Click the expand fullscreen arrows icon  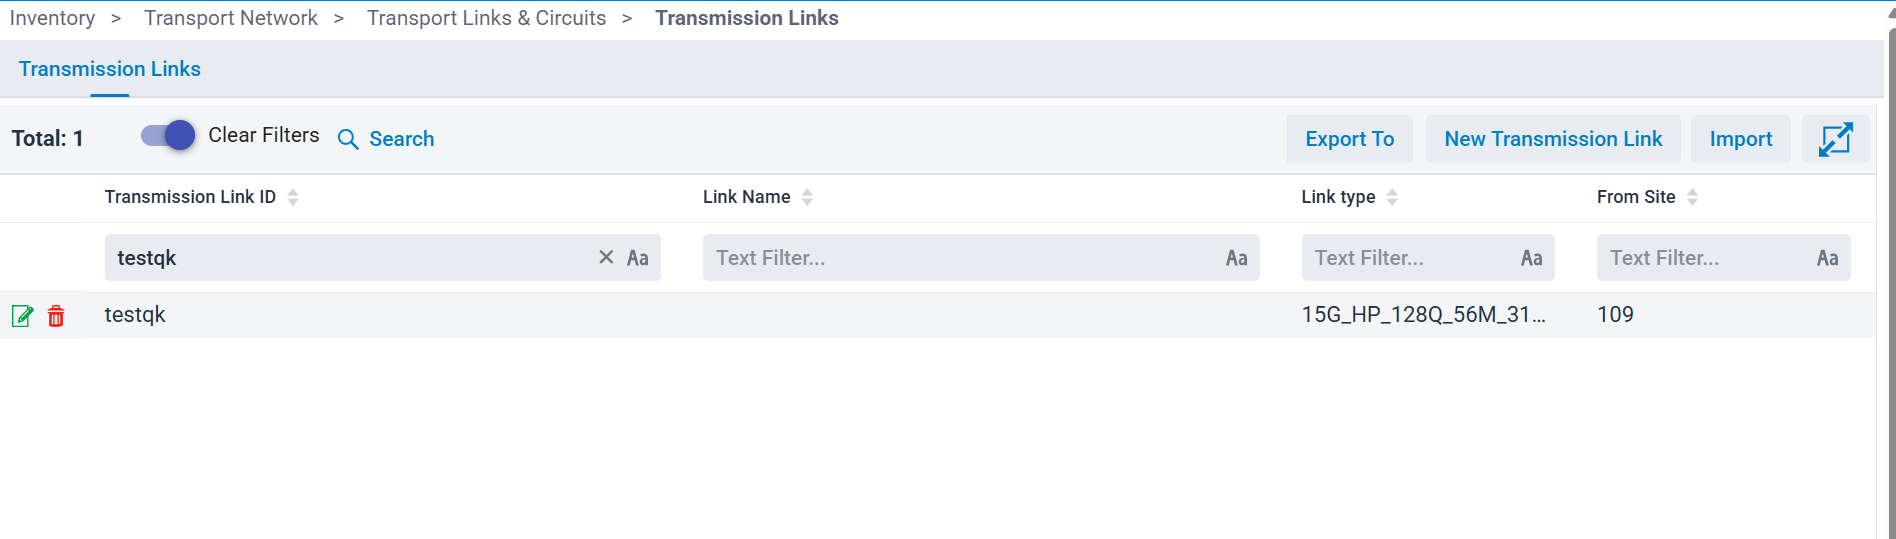coord(1835,139)
